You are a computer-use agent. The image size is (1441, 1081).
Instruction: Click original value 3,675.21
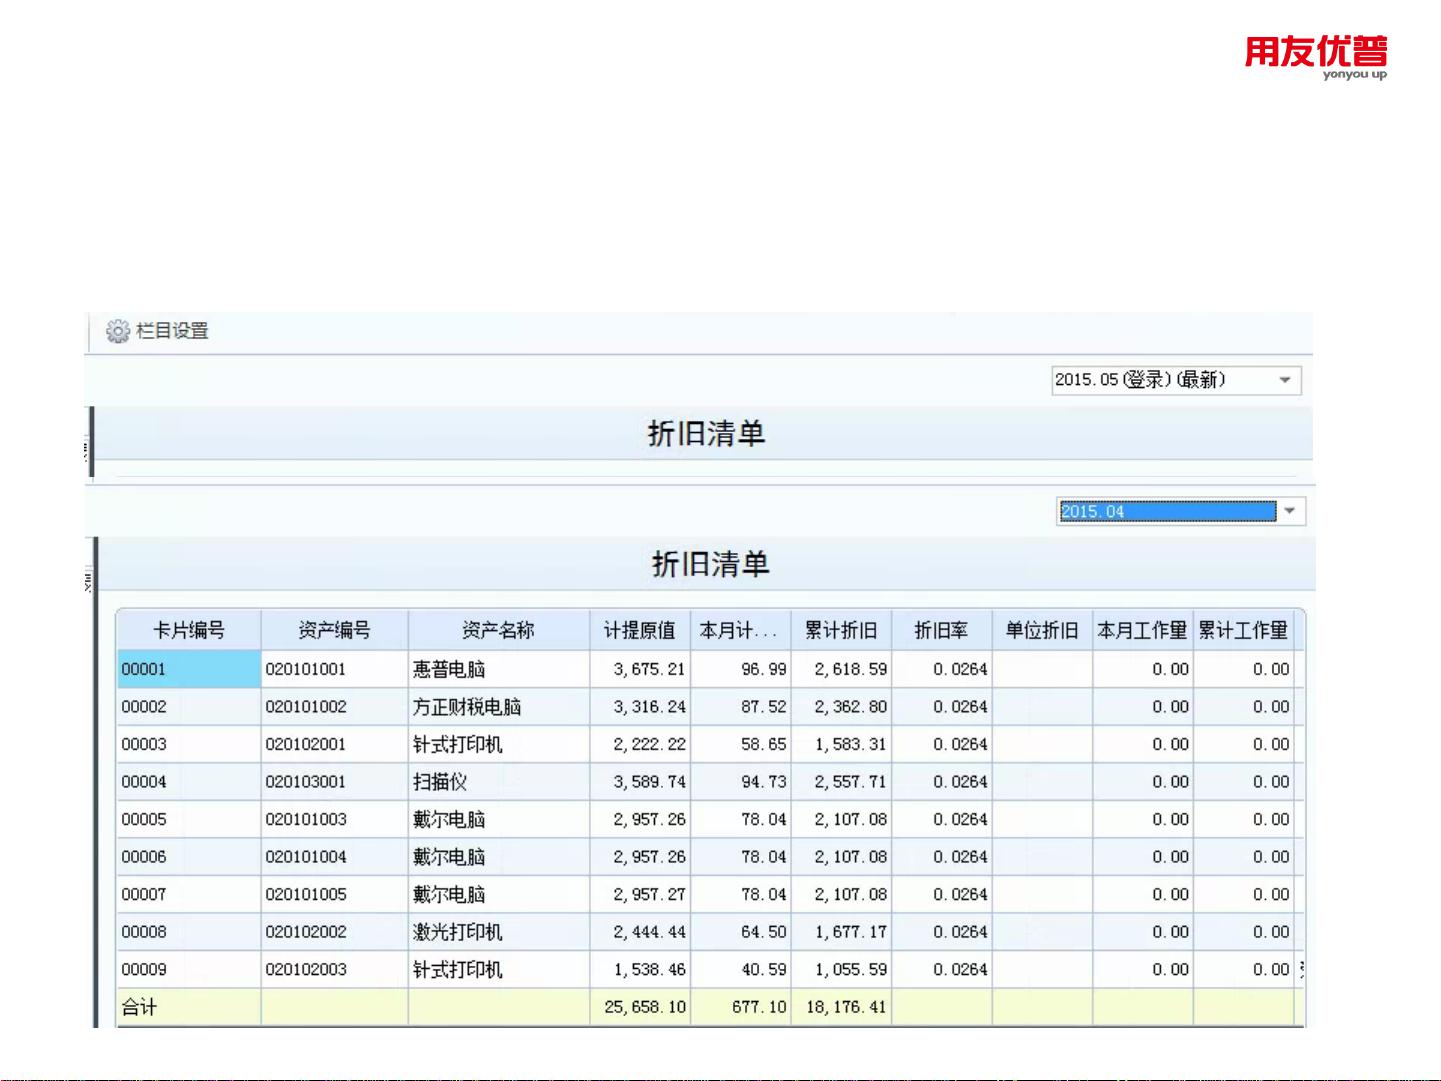point(650,669)
